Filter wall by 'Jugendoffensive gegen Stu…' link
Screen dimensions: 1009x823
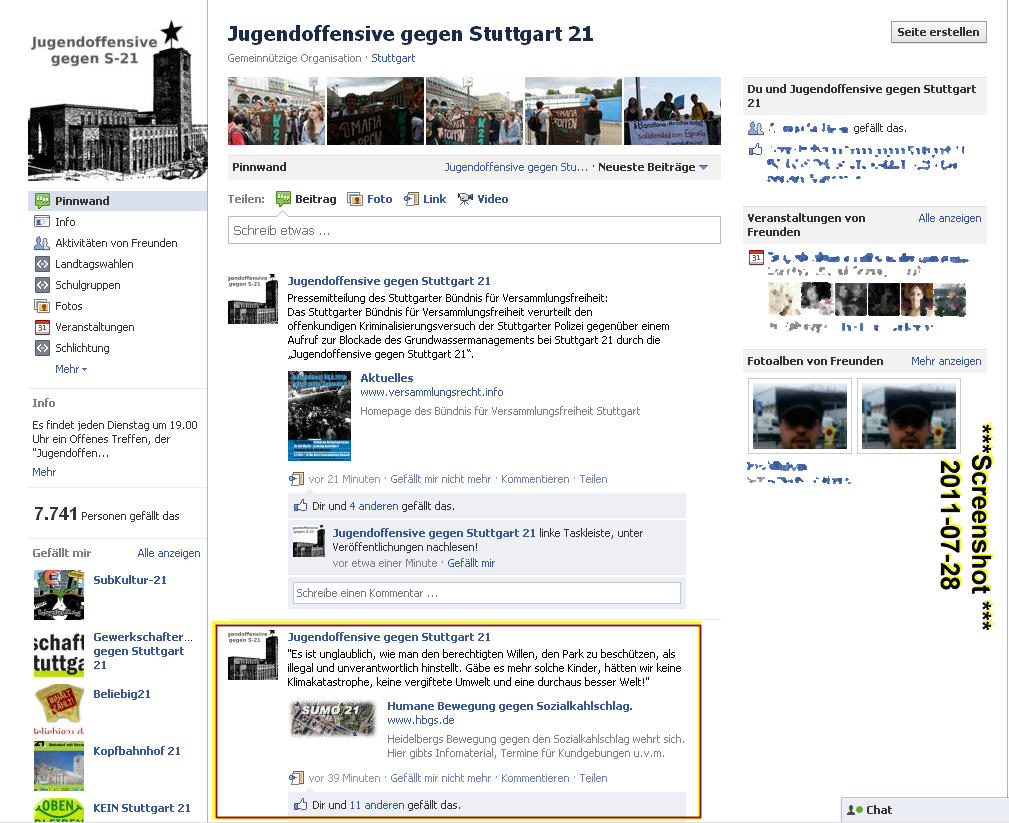click(516, 167)
